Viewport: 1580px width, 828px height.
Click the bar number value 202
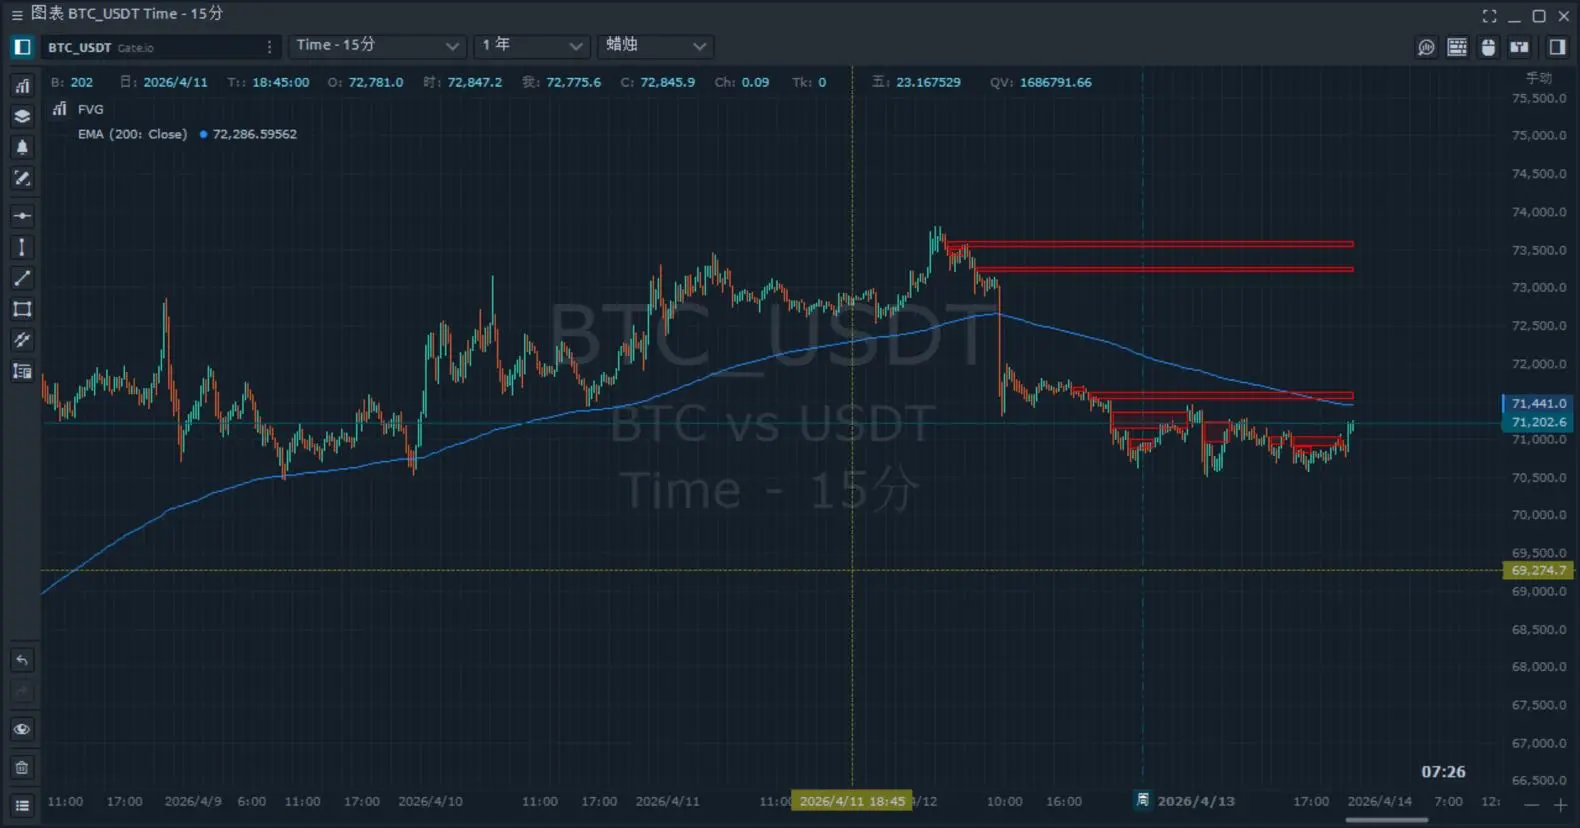pos(82,82)
